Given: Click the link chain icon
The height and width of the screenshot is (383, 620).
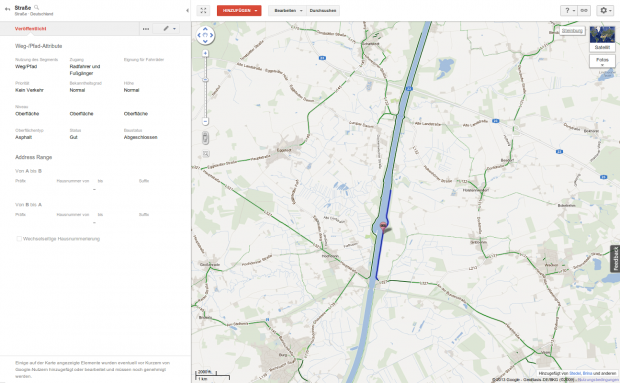Looking at the screenshot, I should point(584,11).
